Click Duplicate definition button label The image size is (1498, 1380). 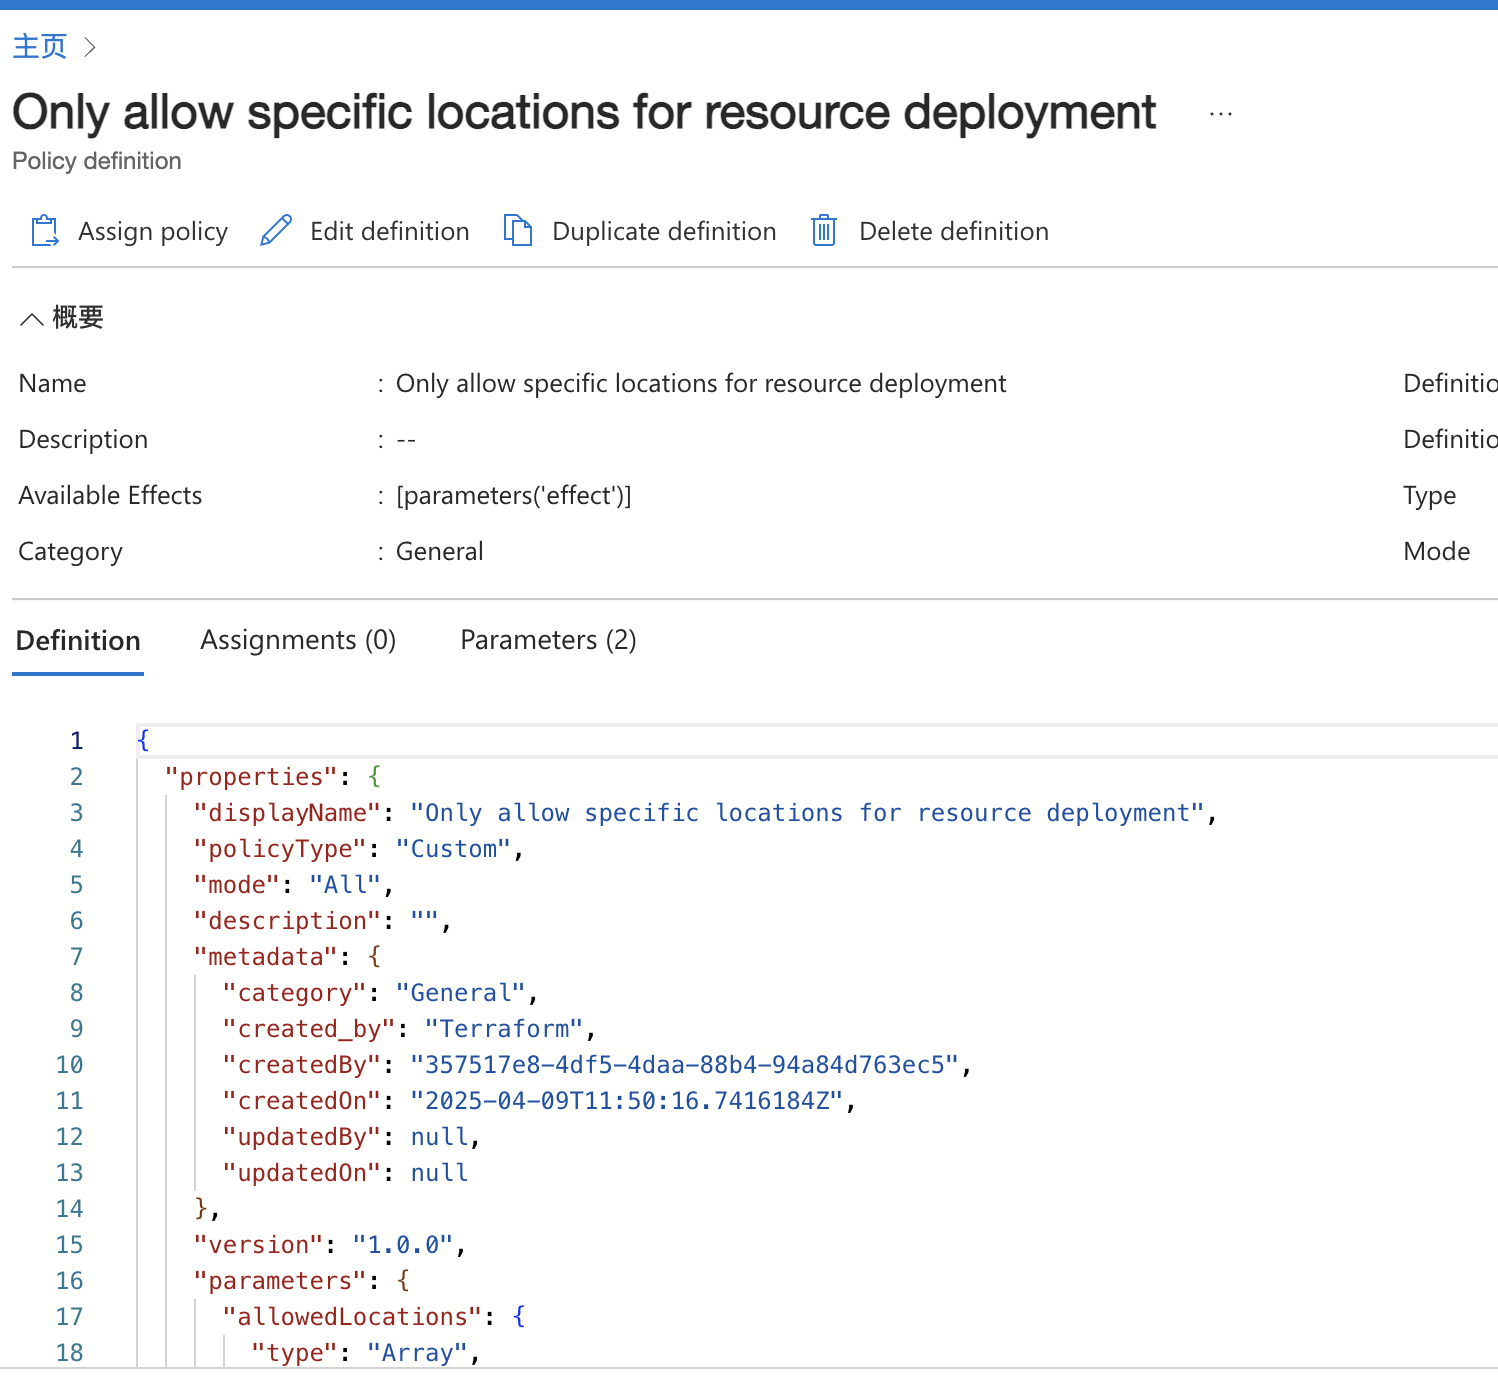[664, 231]
